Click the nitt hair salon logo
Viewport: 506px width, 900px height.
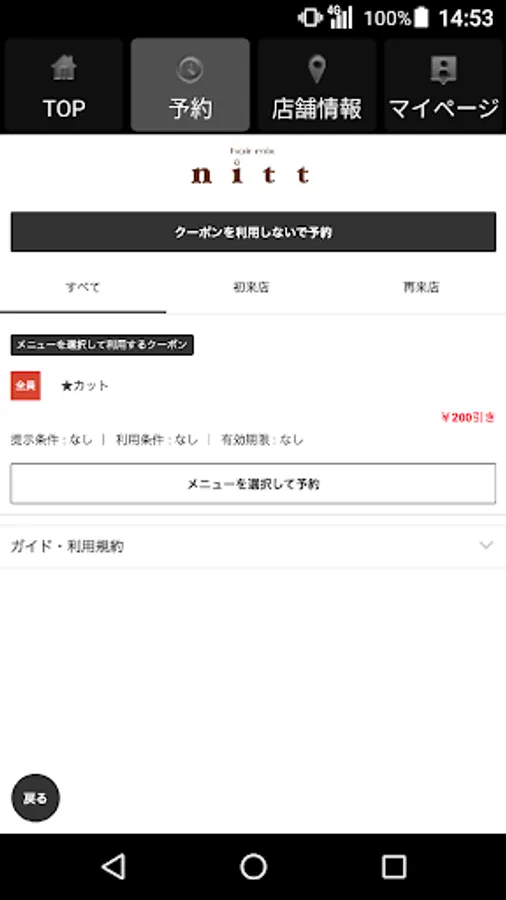(251, 169)
